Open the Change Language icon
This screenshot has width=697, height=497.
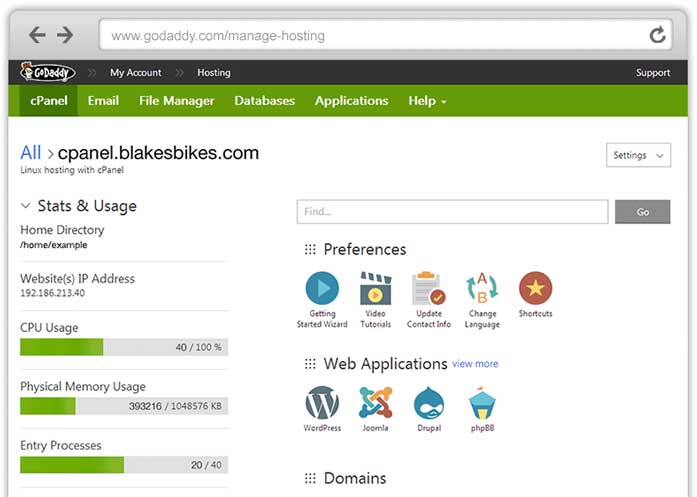pyautogui.click(x=482, y=289)
